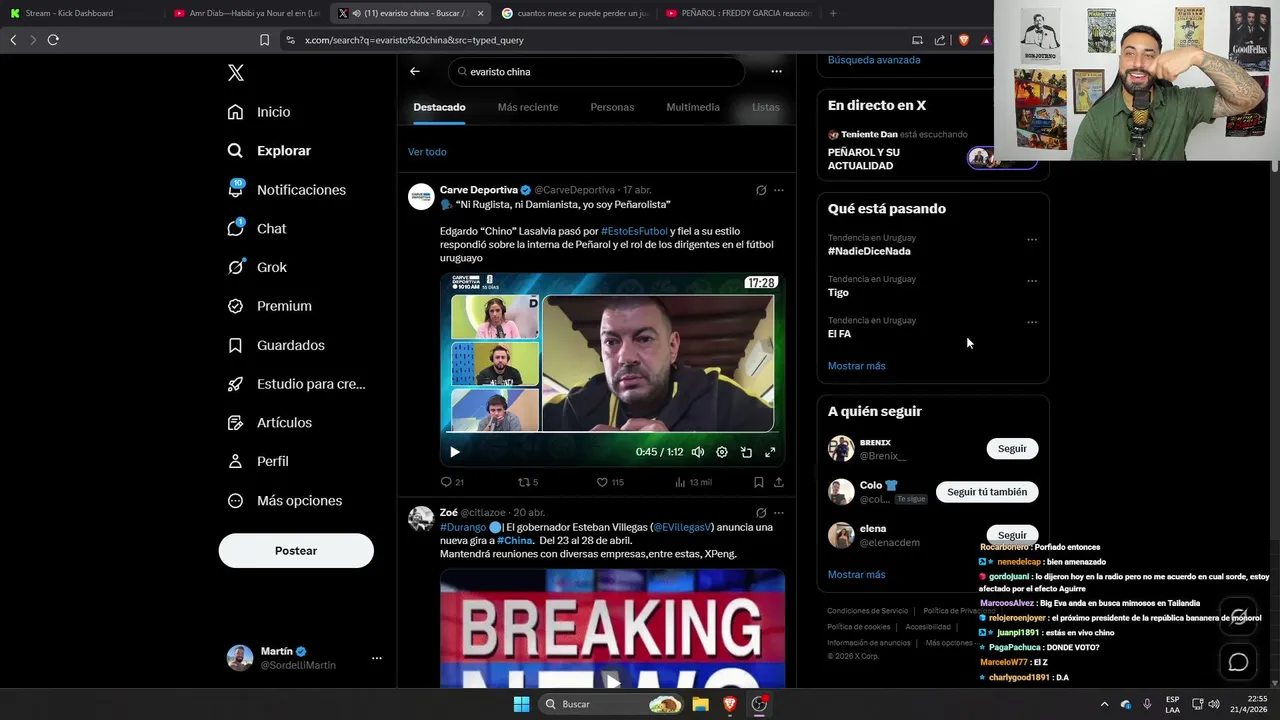Switch to the Multimedia tab
The width and height of the screenshot is (1280, 720).
pos(693,107)
